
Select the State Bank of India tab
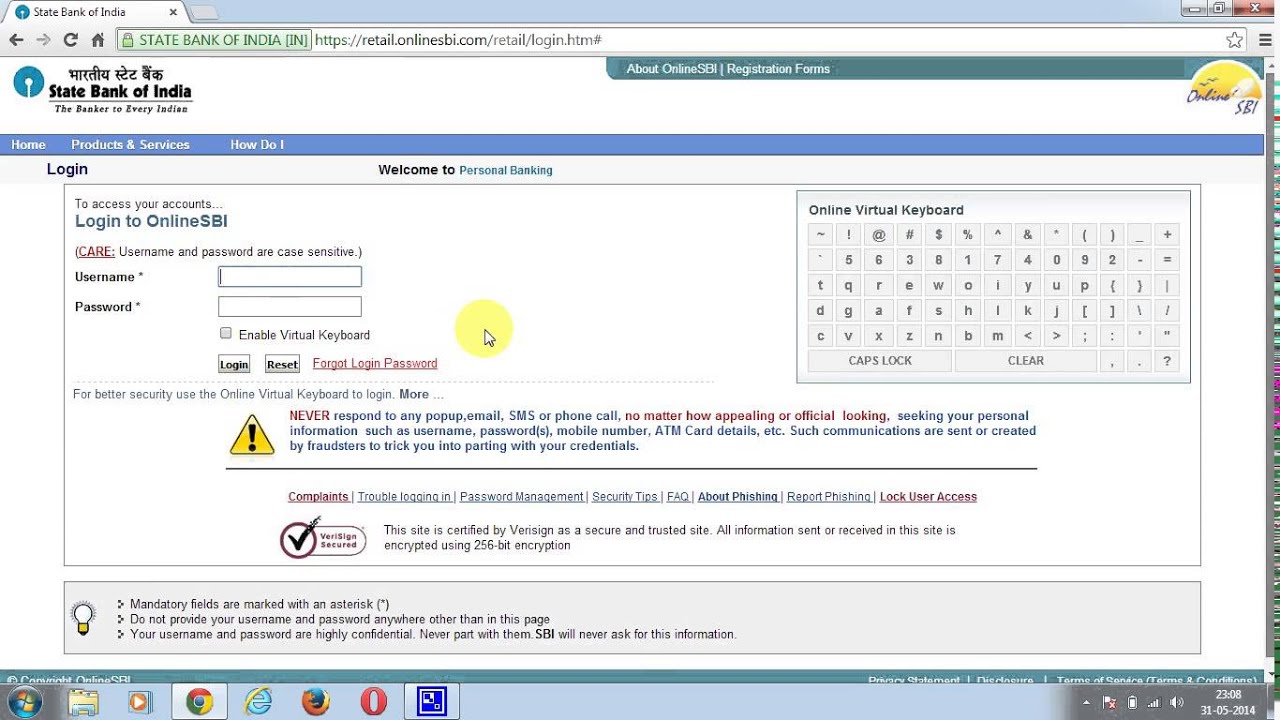(95, 12)
